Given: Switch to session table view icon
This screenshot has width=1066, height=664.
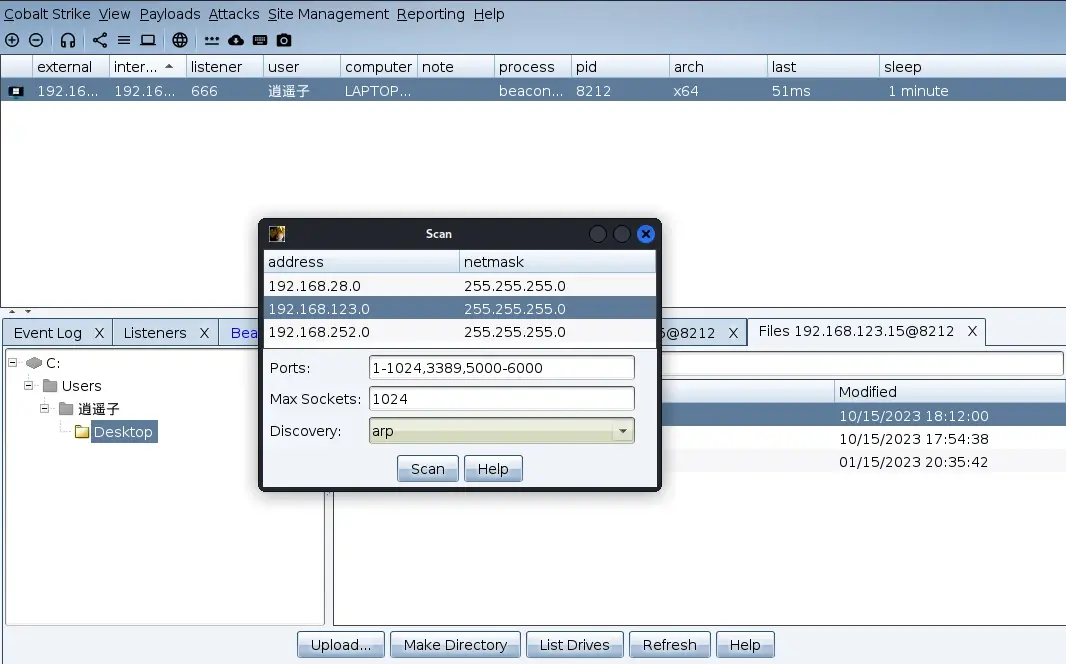Looking at the screenshot, I should [124, 40].
